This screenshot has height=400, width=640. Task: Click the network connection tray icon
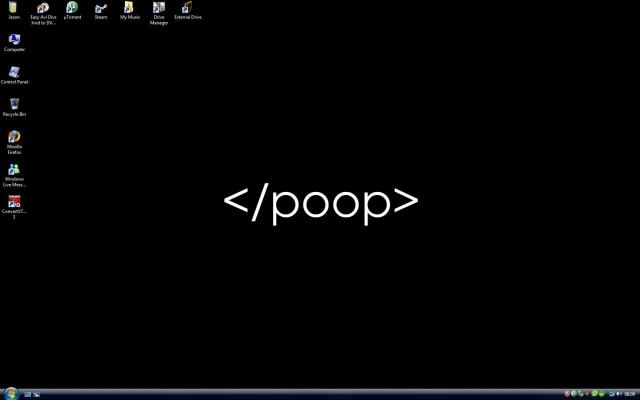click(612, 393)
